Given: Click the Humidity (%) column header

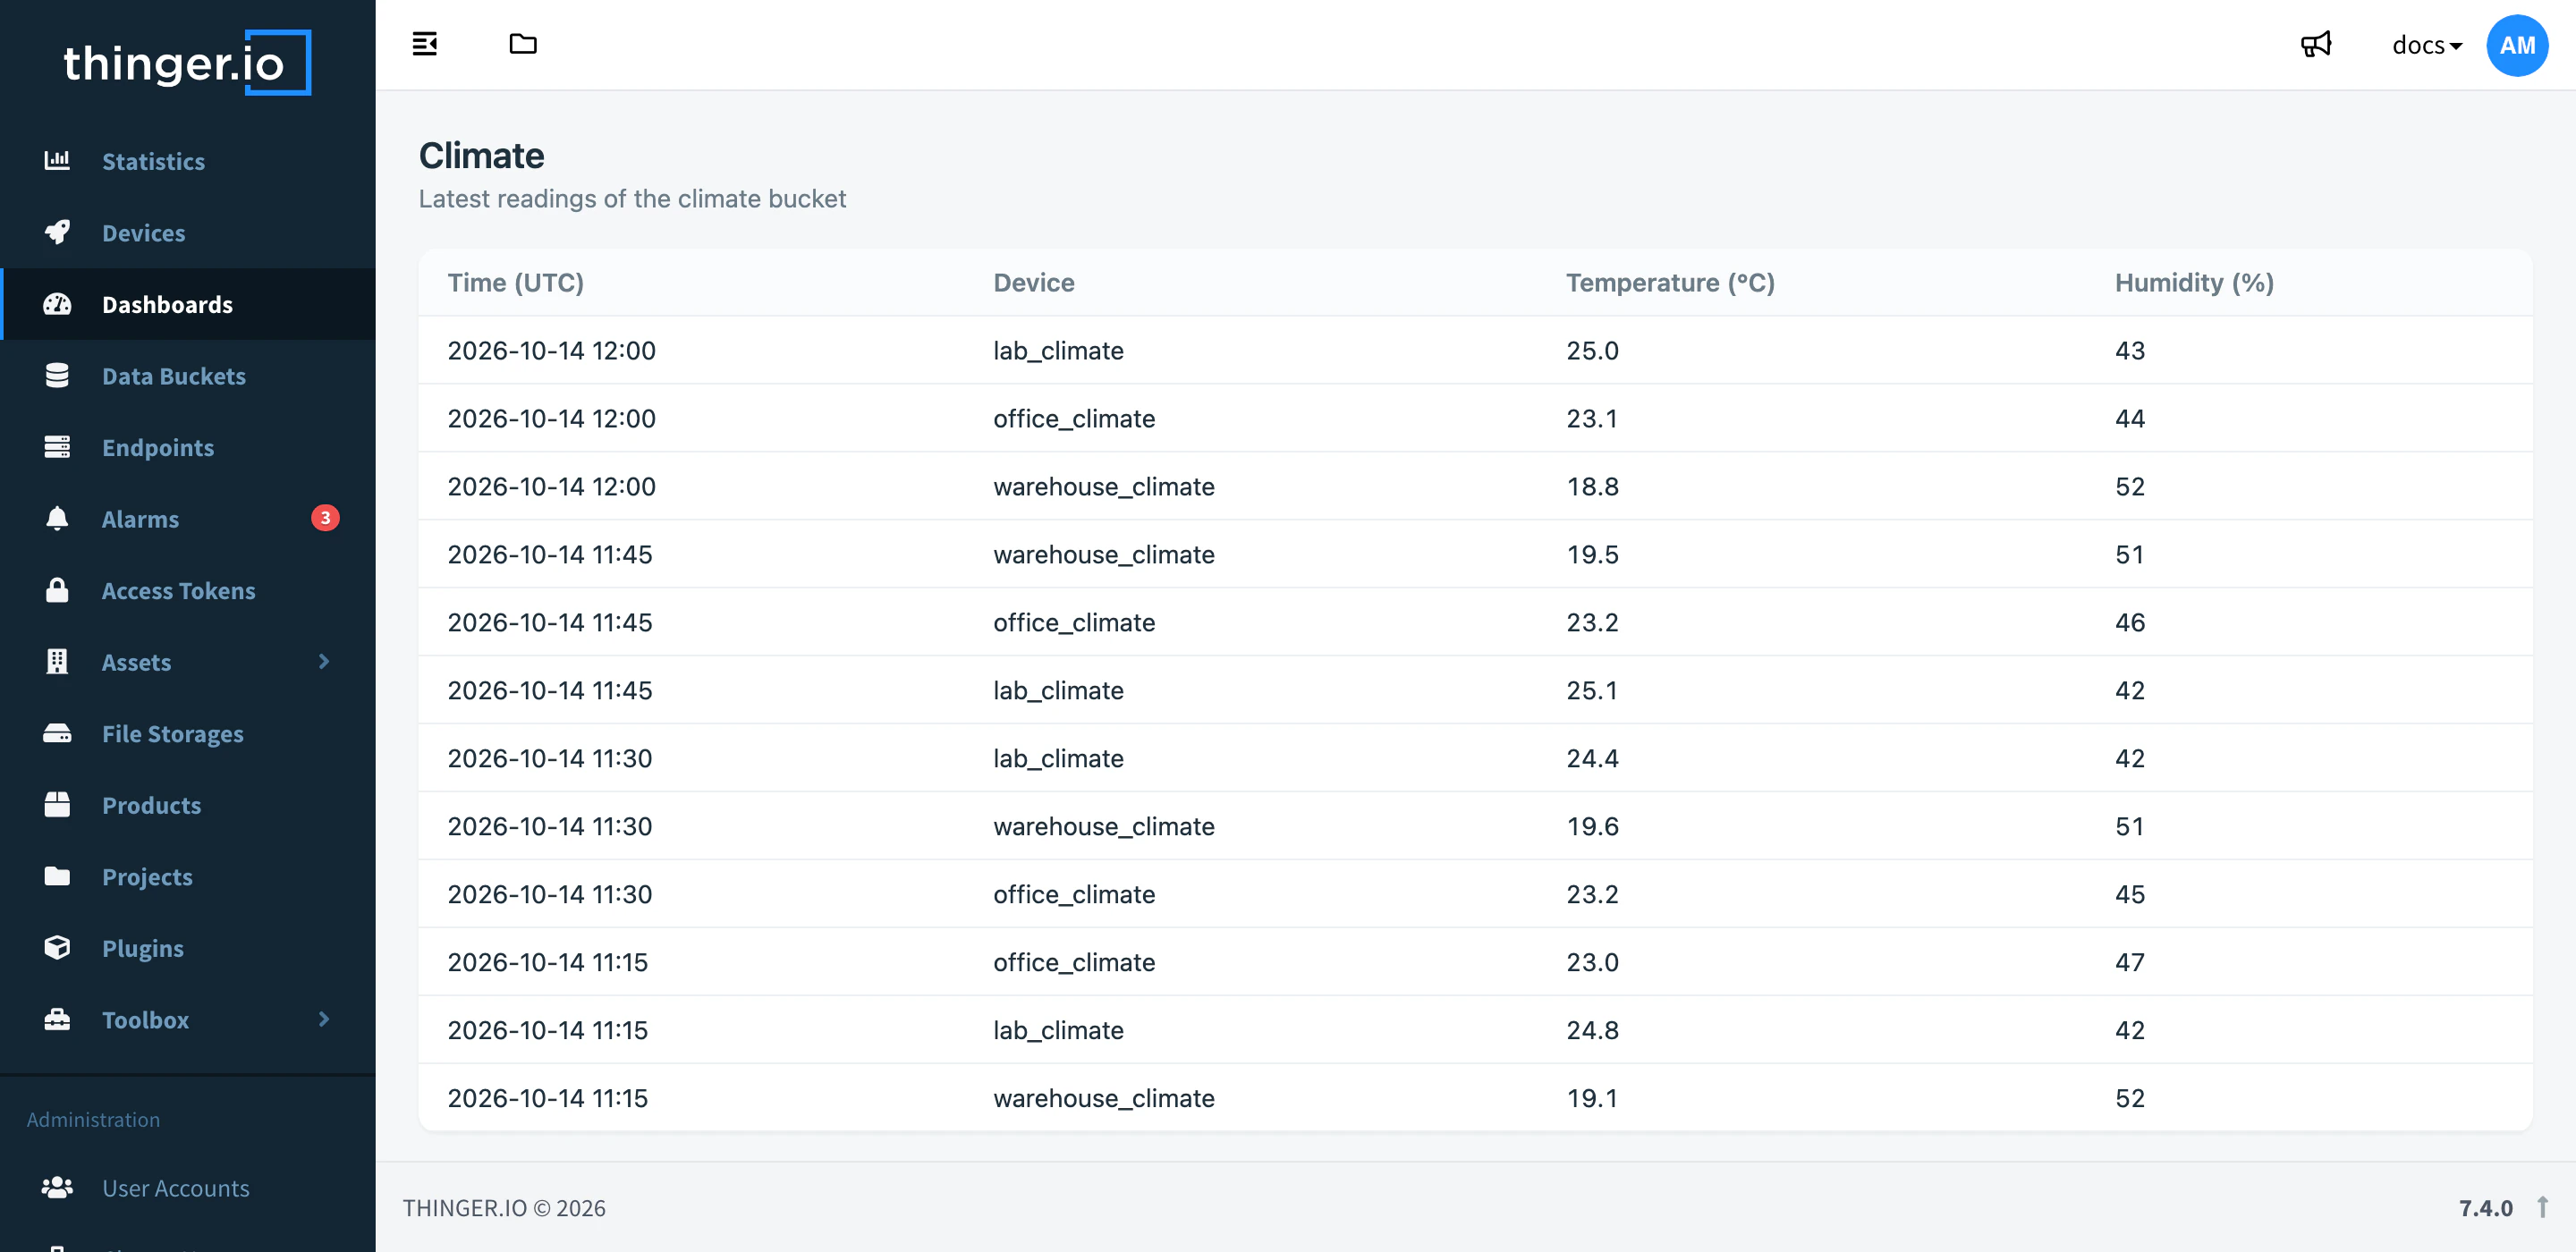Looking at the screenshot, I should (2194, 283).
